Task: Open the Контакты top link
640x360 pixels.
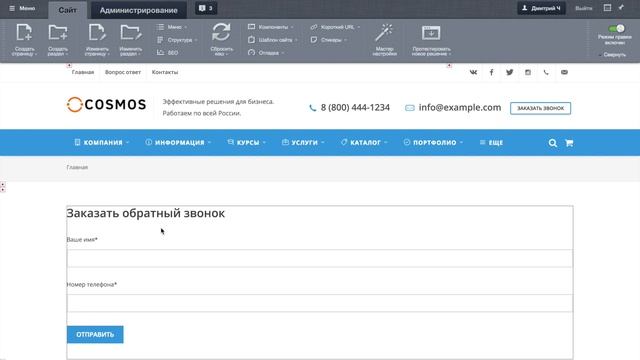Action: (165, 72)
